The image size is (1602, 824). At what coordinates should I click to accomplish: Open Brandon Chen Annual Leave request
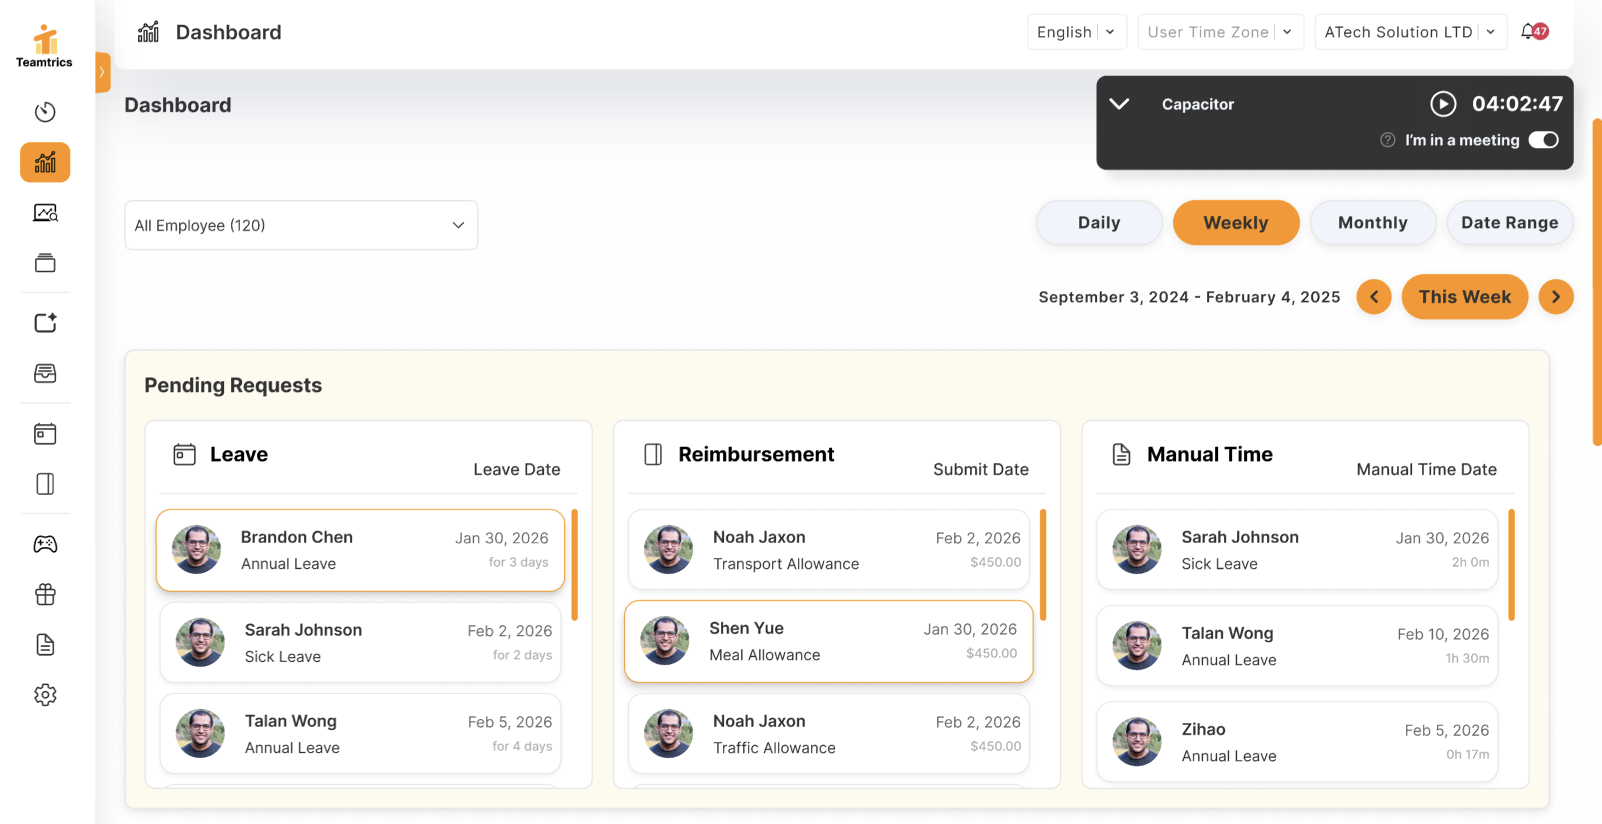[x=360, y=550]
